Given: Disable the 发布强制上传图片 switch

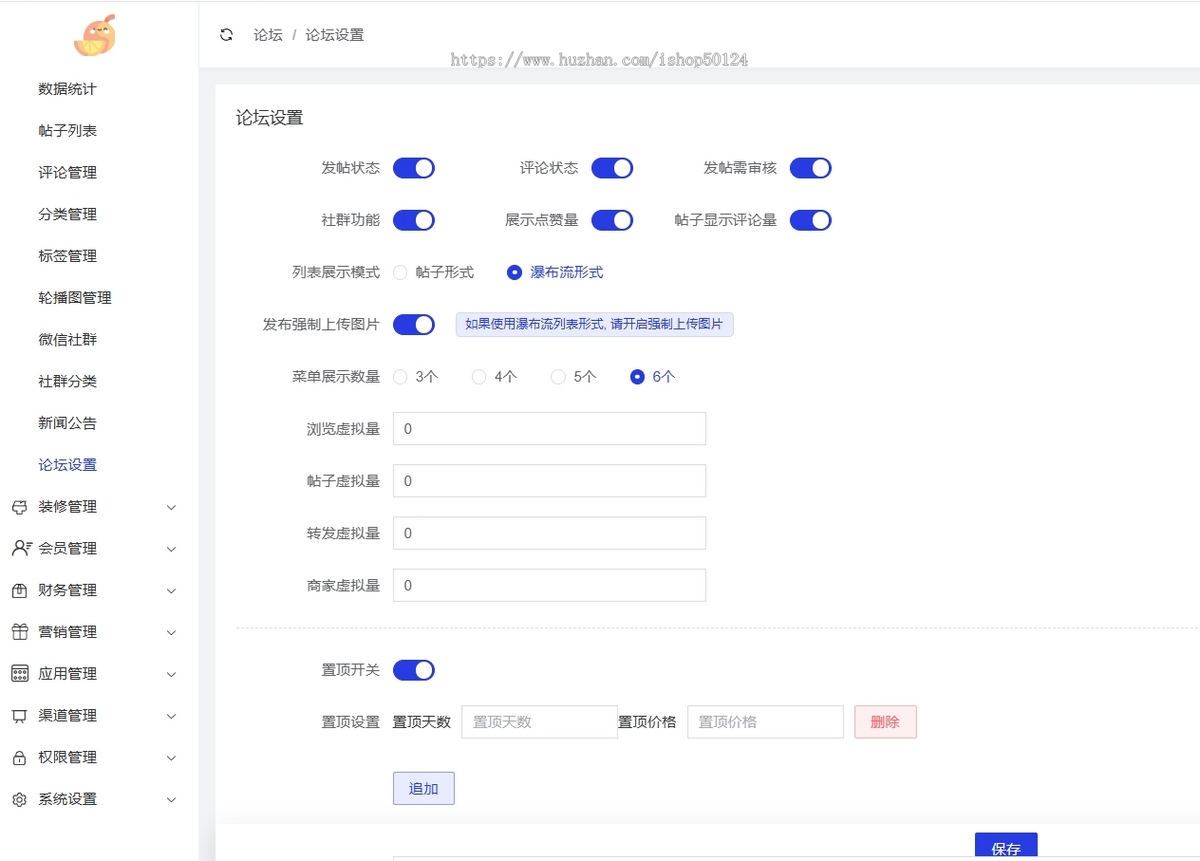Looking at the screenshot, I should point(414,325).
